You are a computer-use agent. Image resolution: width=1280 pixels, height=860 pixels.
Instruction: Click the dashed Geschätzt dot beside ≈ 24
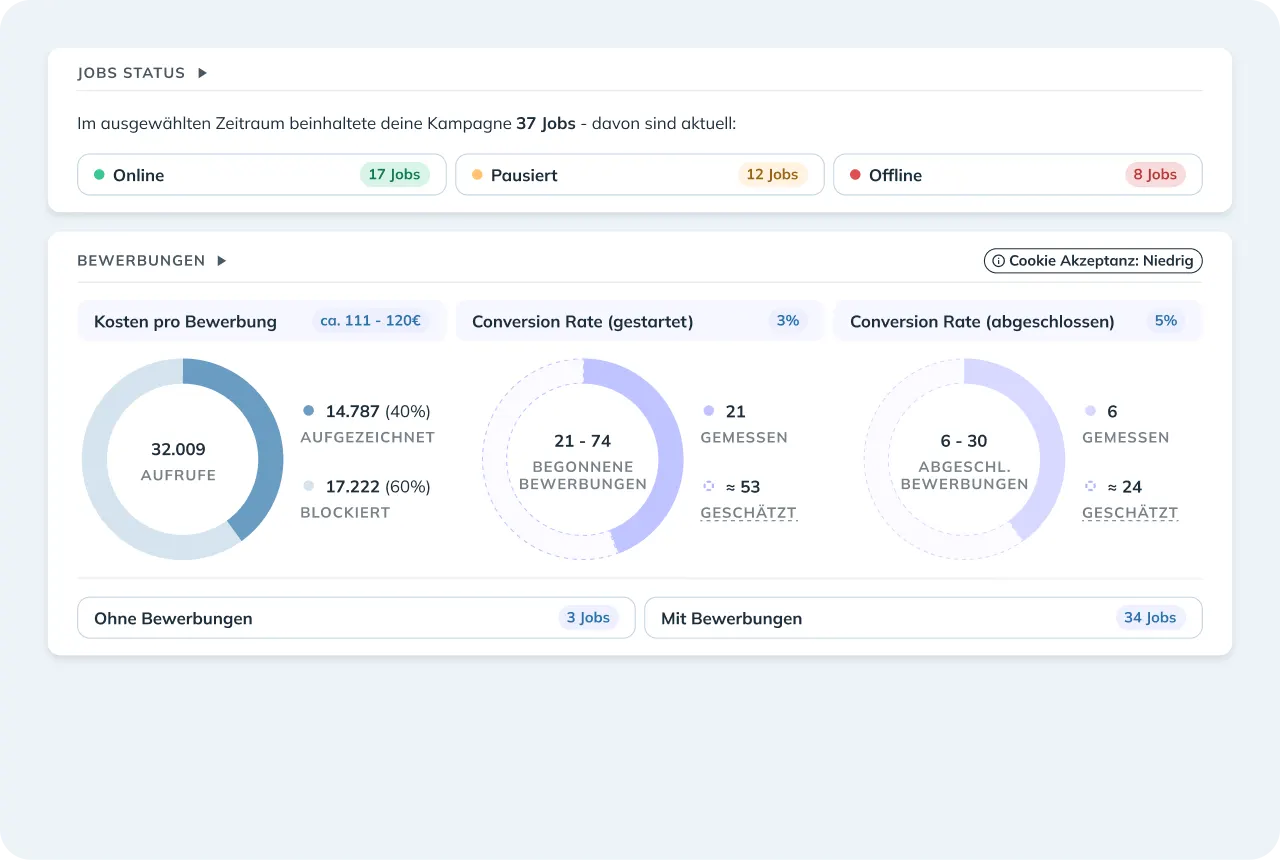tap(1090, 487)
